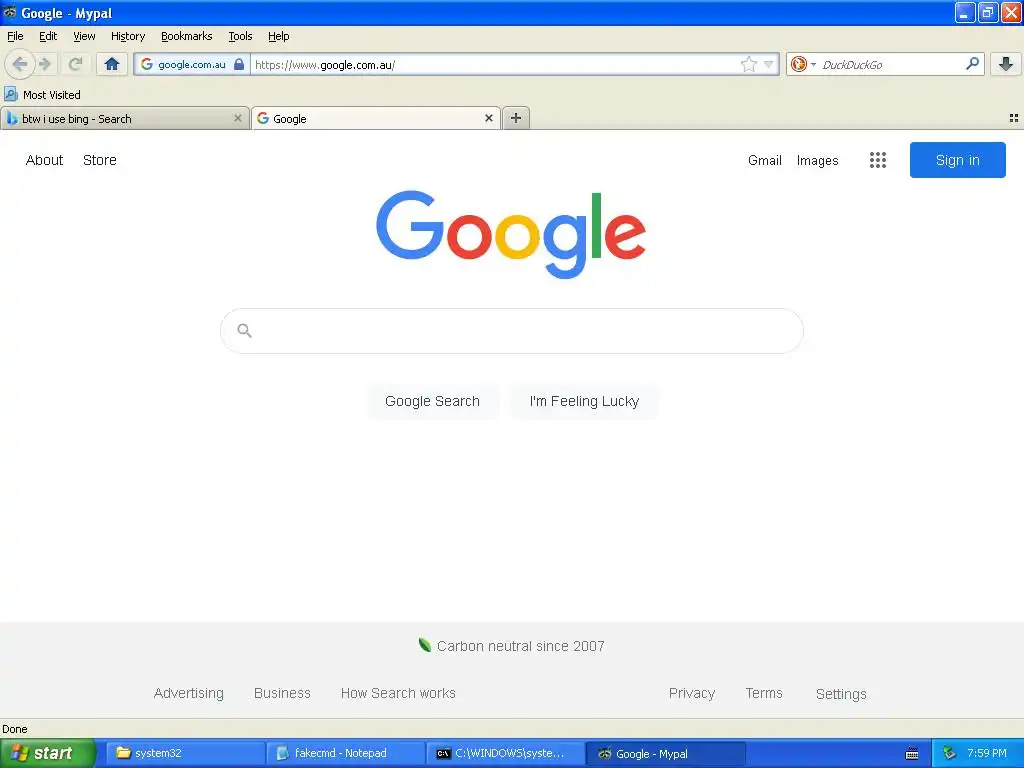1024x768 pixels.
Task: Open the Business footer link
Action: coord(282,693)
